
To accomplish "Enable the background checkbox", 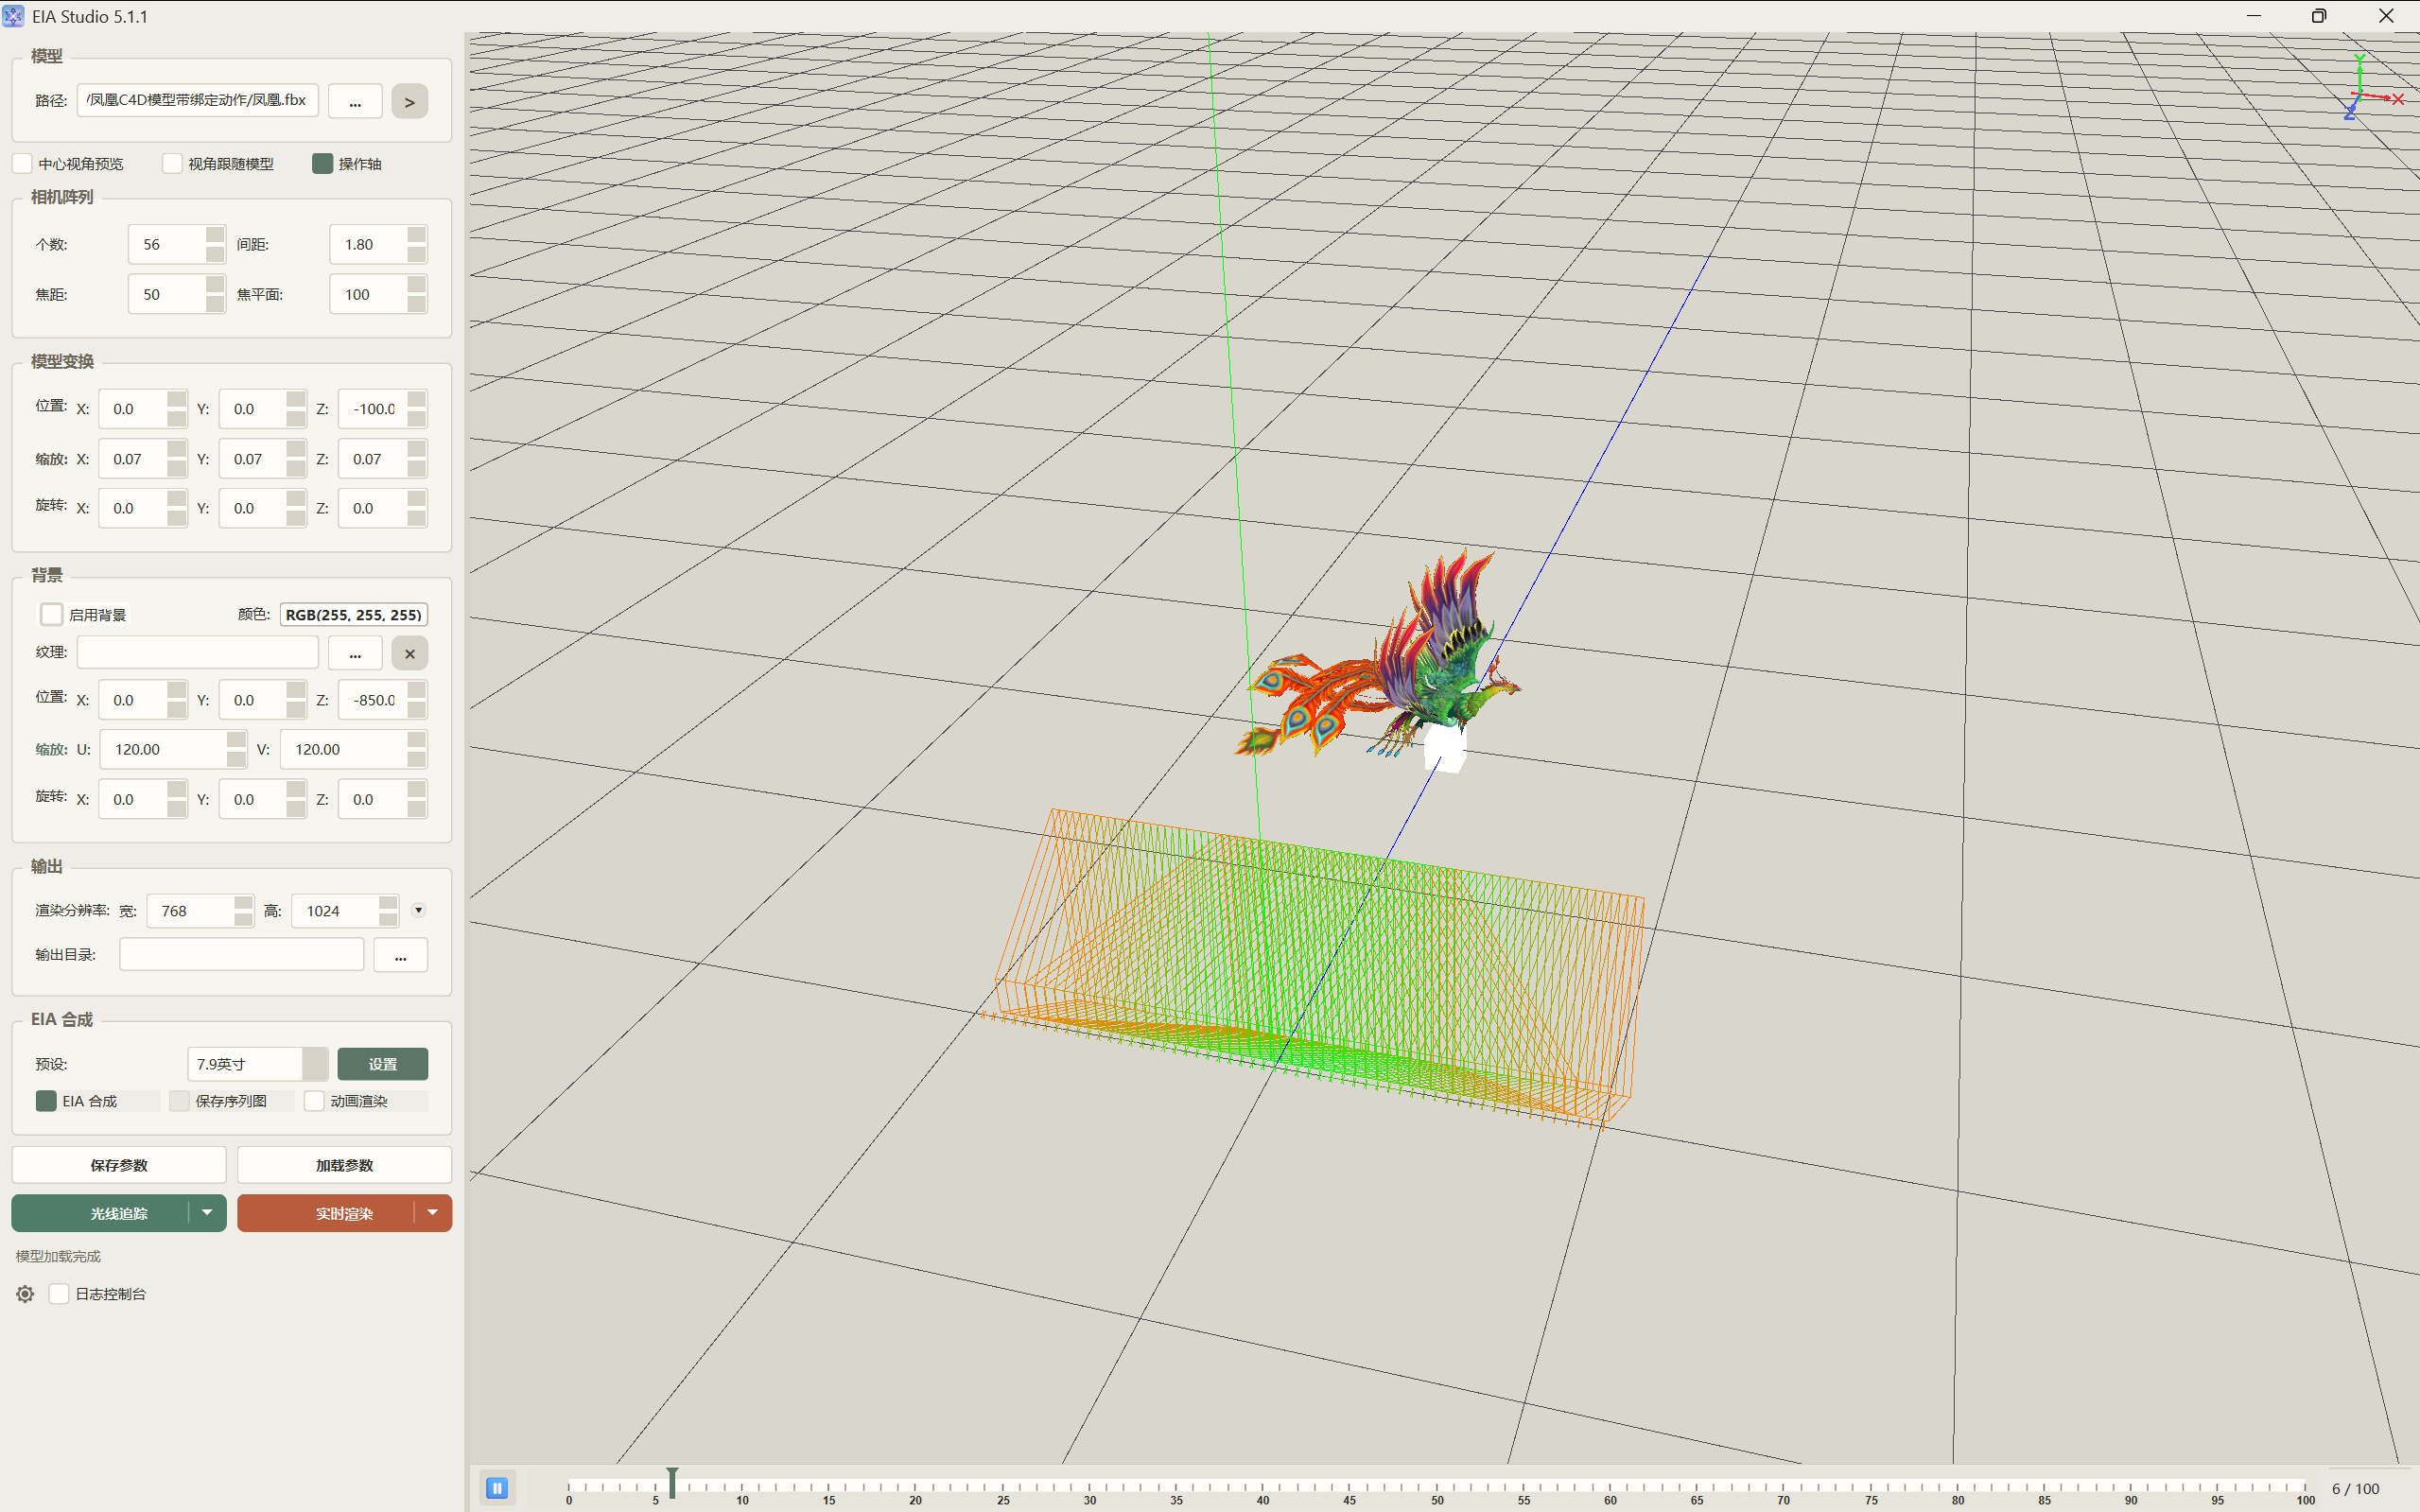I will tap(51, 614).
